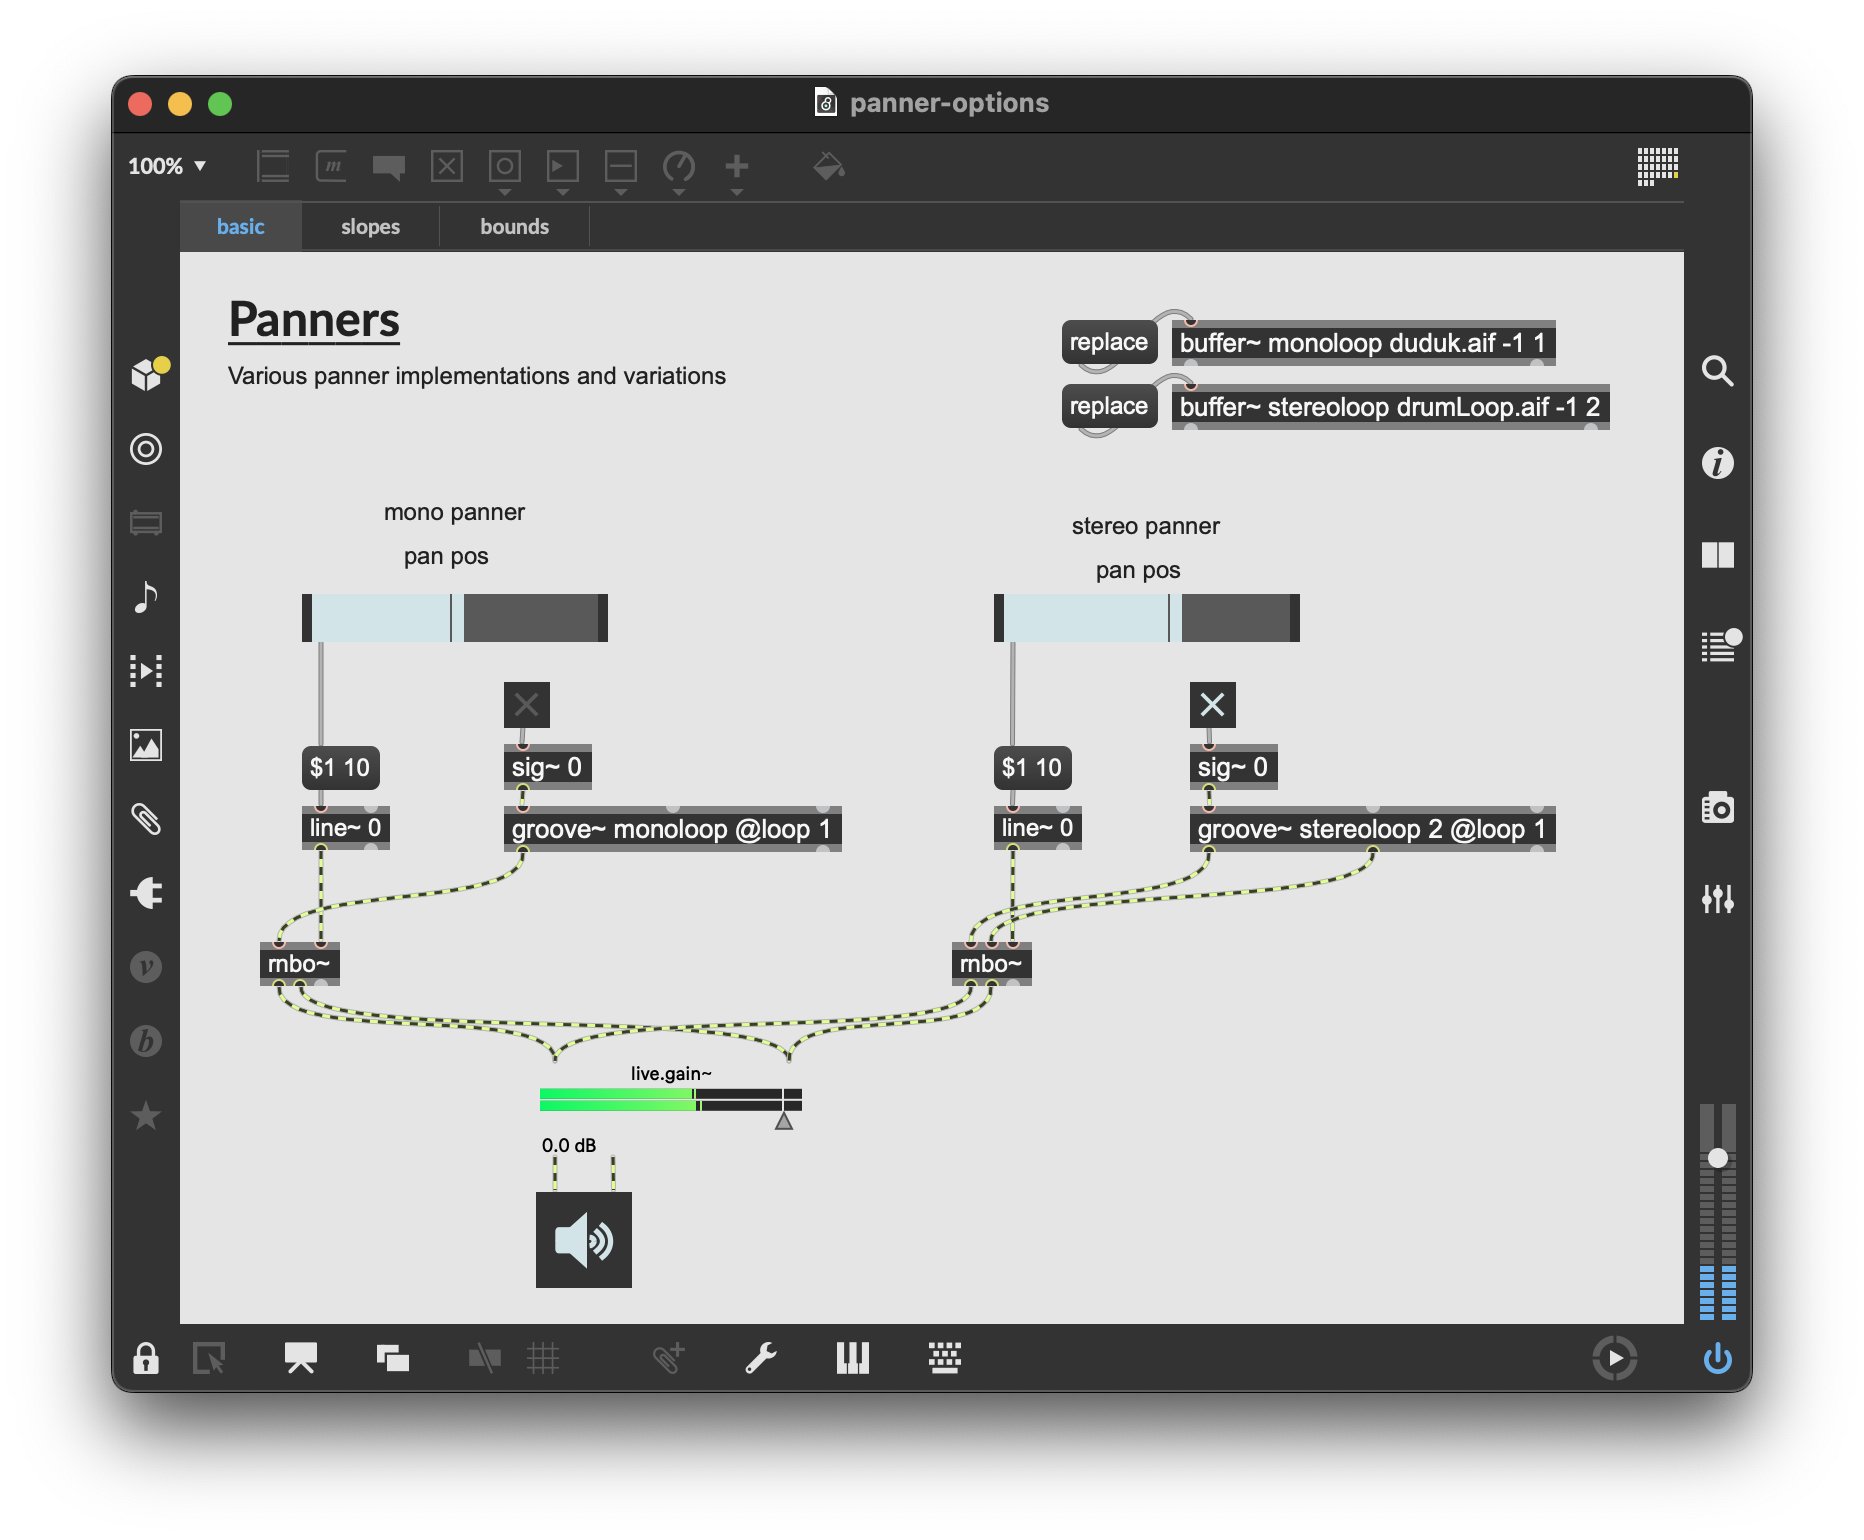Viewport: 1864px width, 1540px height.
Task: Show the piano keyboard icon in bottom toolbar
Action: pyautogui.click(x=852, y=1358)
